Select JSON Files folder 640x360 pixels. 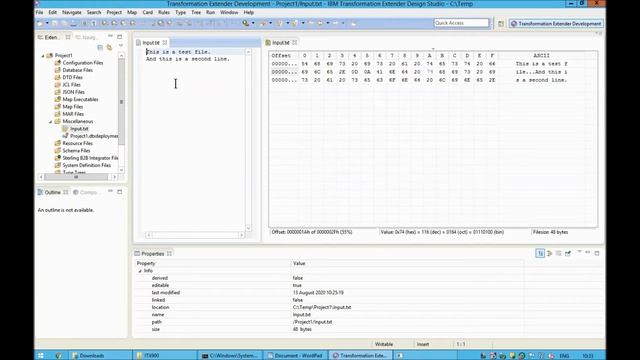coord(73,92)
